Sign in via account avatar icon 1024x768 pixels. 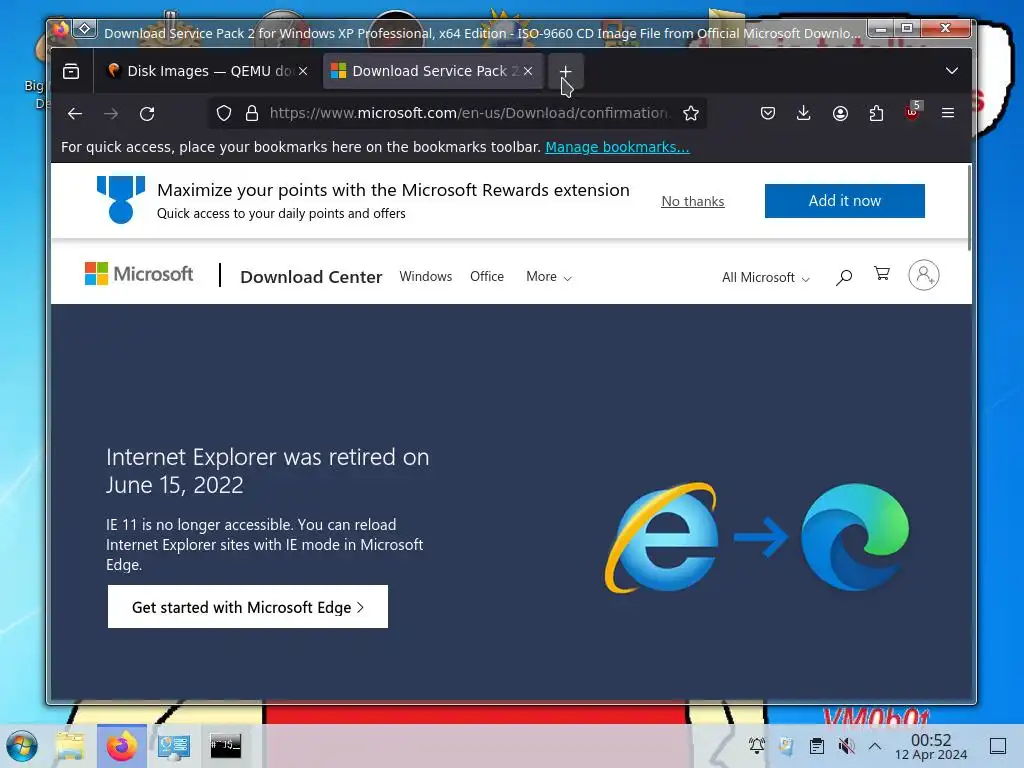tap(923, 275)
